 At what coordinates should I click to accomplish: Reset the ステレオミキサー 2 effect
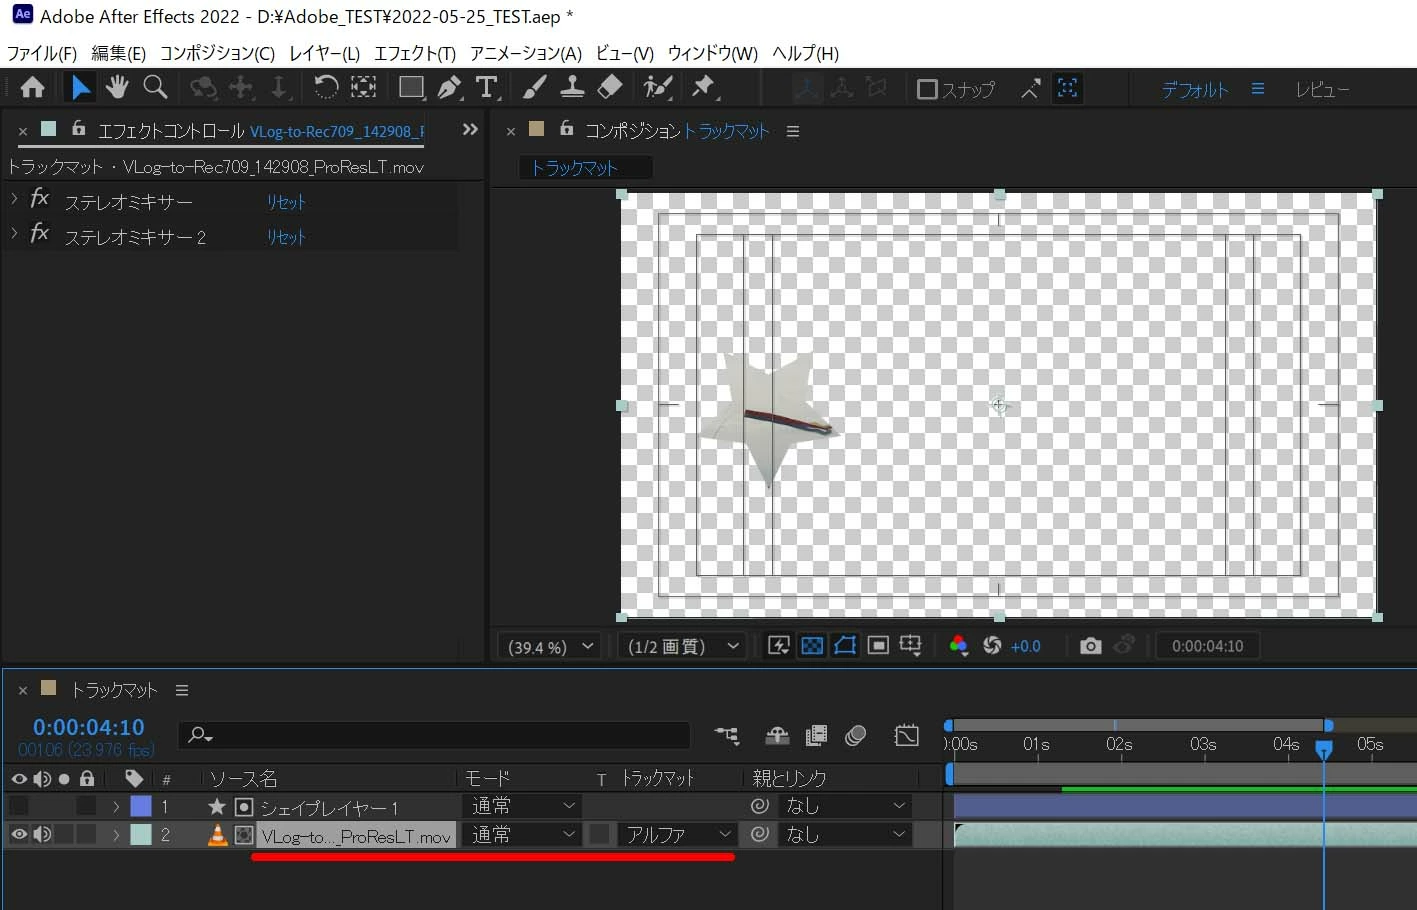tap(286, 237)
